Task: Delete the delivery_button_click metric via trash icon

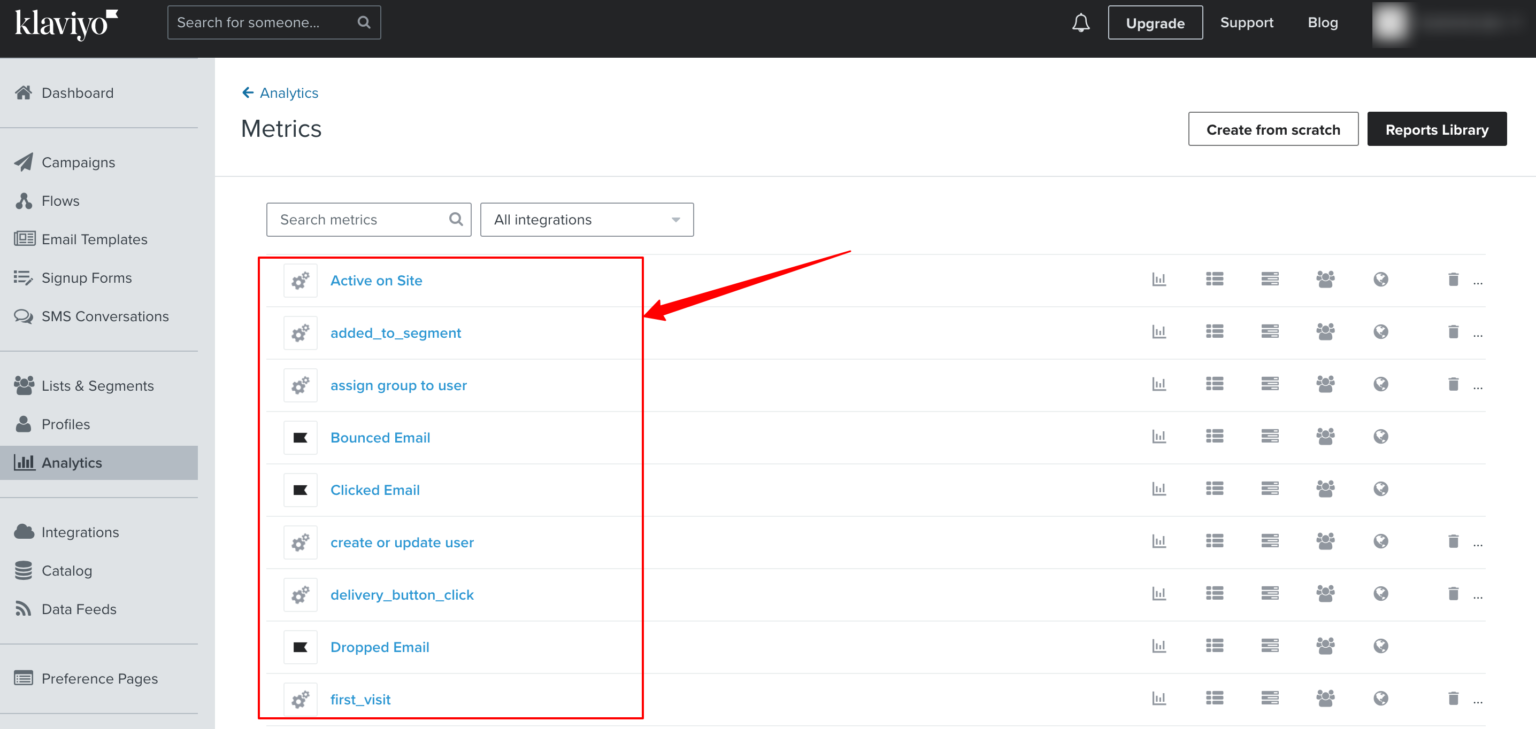Action: 1453,593
